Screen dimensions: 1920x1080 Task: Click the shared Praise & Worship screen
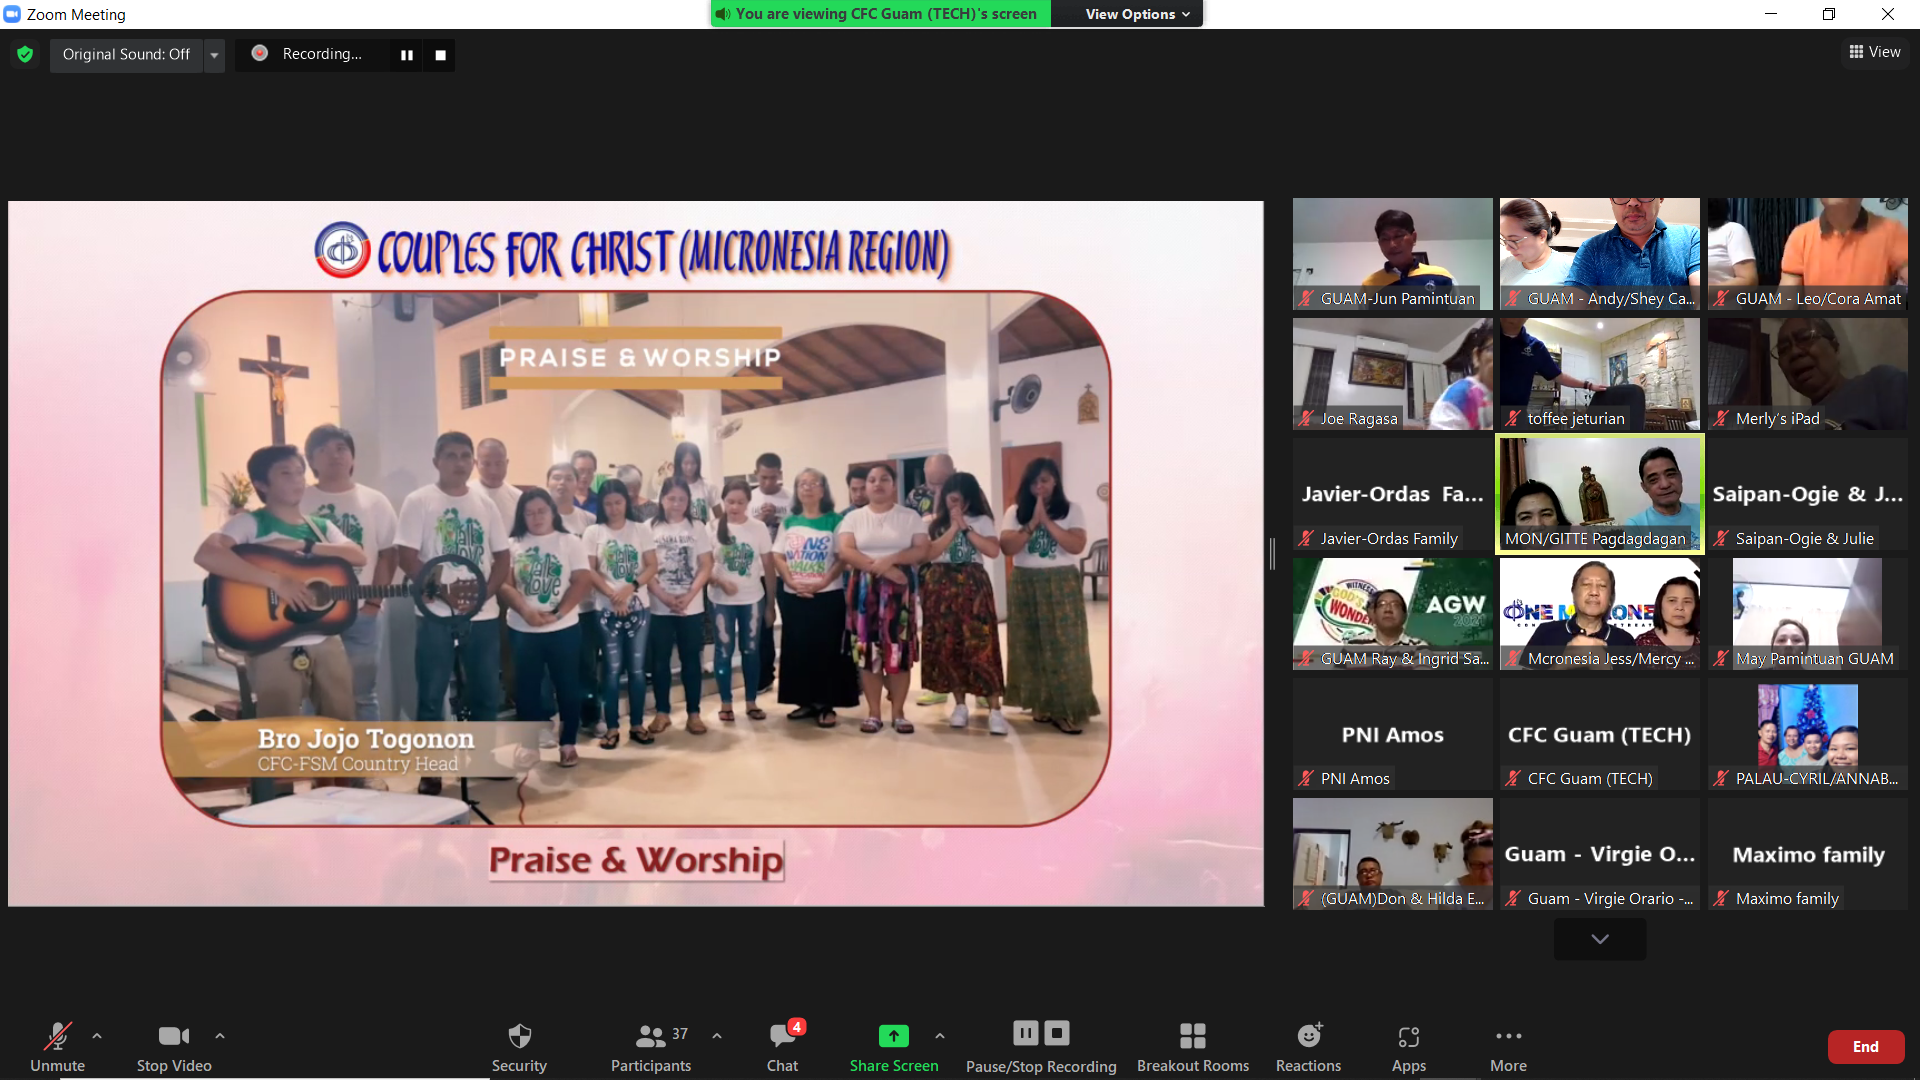(636, 553)
